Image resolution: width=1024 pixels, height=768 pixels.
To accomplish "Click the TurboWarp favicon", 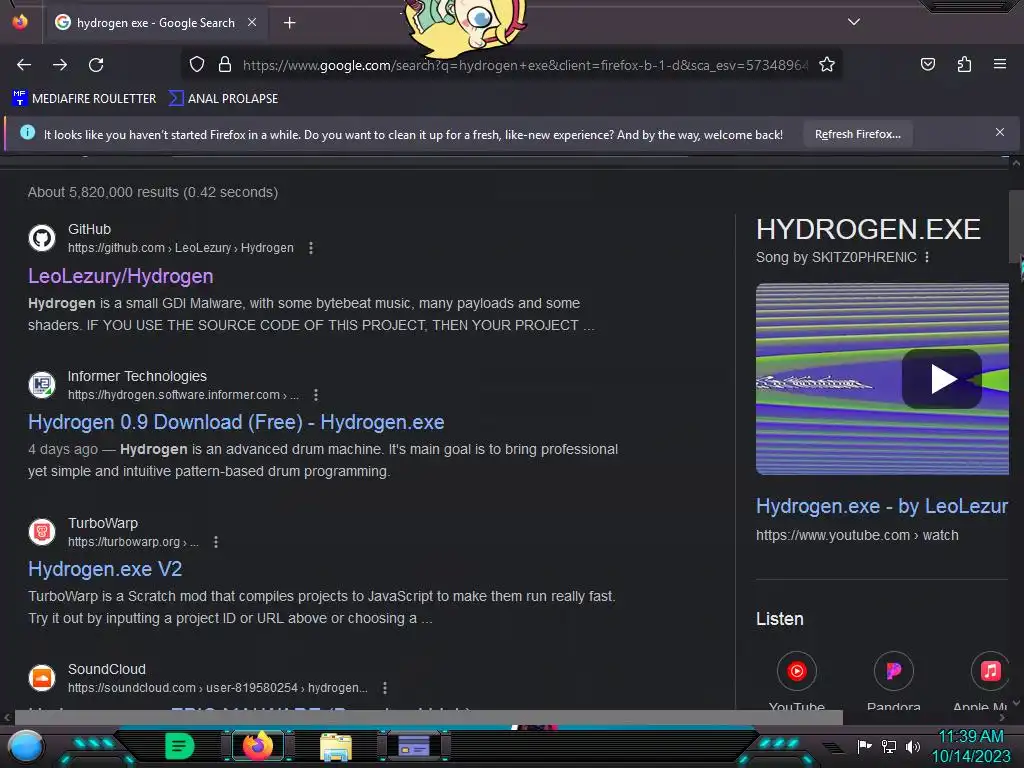I will coord(42,532).
